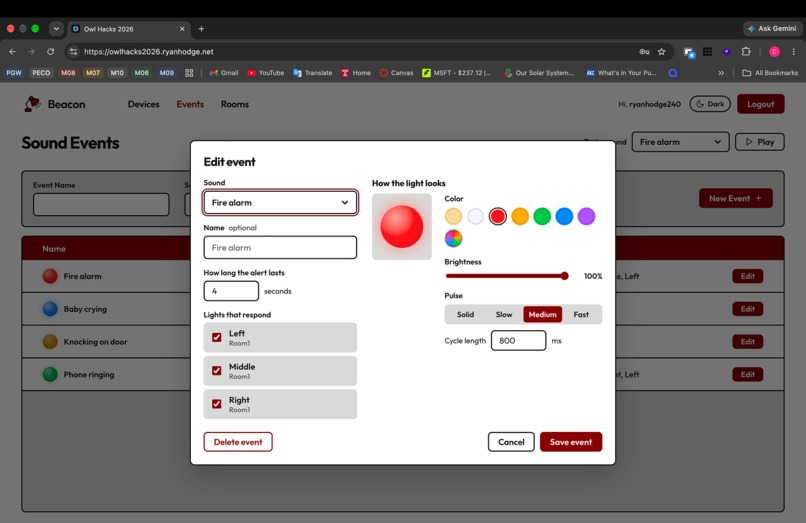
Task: Open the What's in Your Pu... bookmark
Action: point(621,73)
